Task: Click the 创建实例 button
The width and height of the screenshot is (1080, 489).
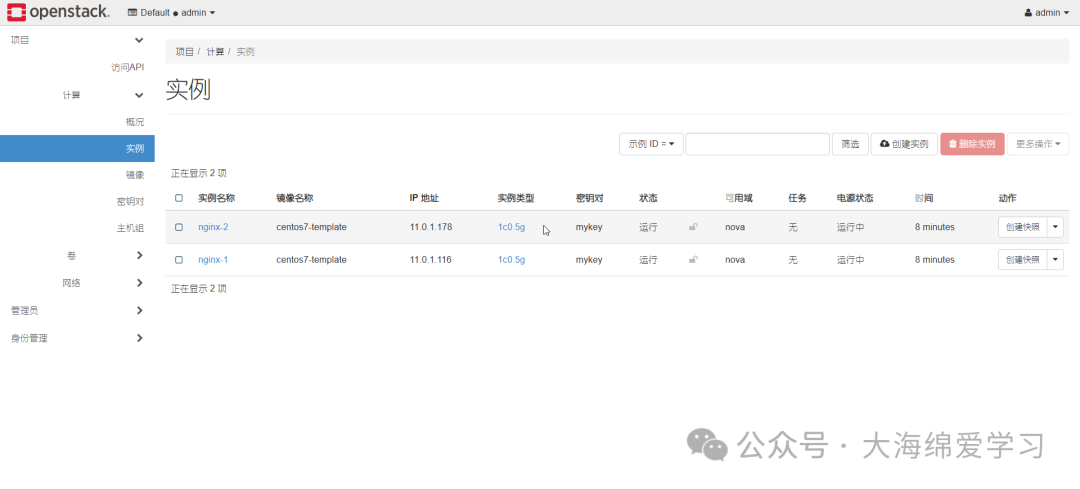Action: pos(904,144)
